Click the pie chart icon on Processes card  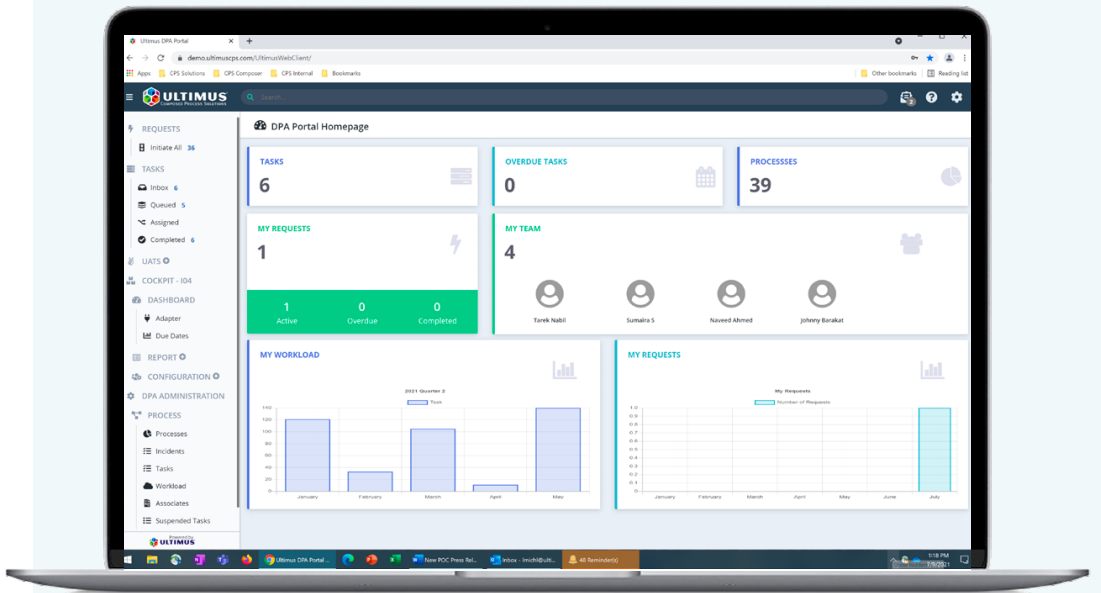[x=950, y=176]
